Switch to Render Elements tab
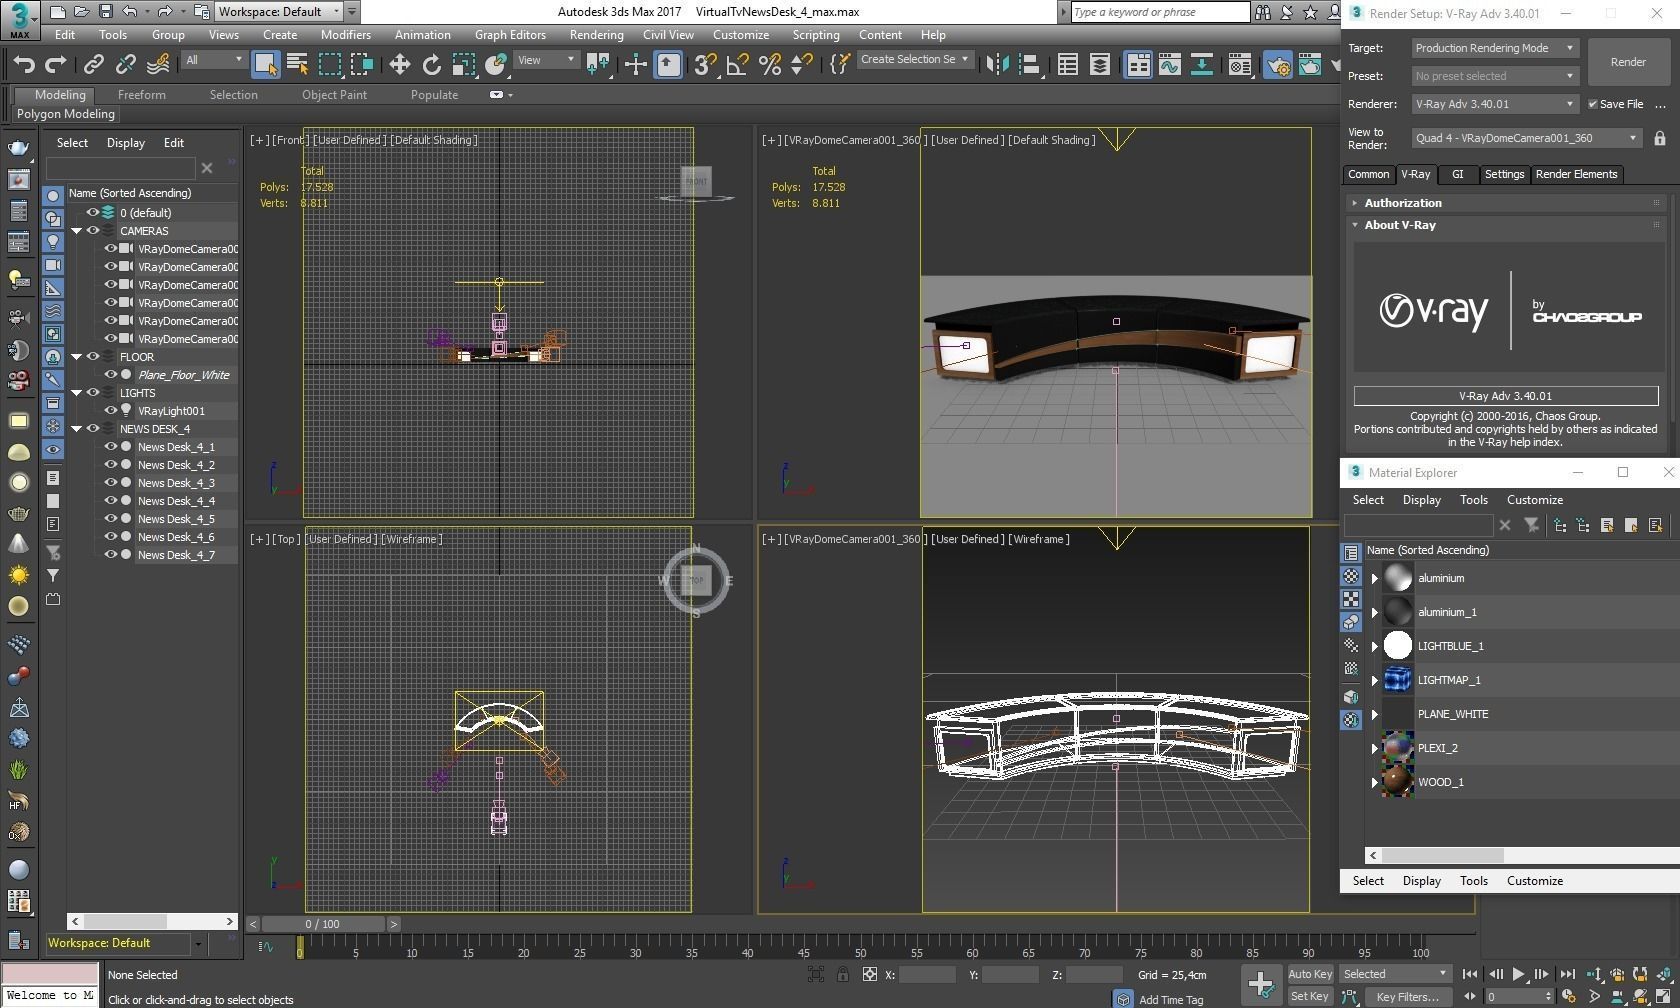The height and width of the screenshot is (1008, 1680). pos(1576,174)
